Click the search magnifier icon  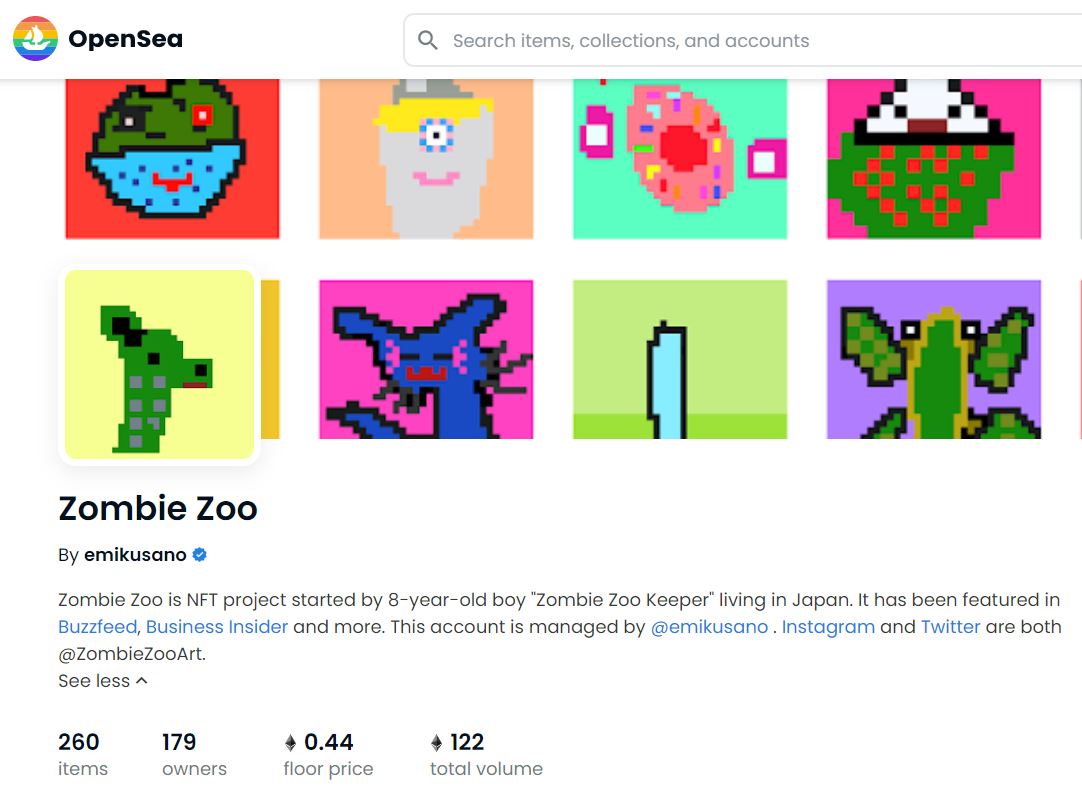coord(428,41)
